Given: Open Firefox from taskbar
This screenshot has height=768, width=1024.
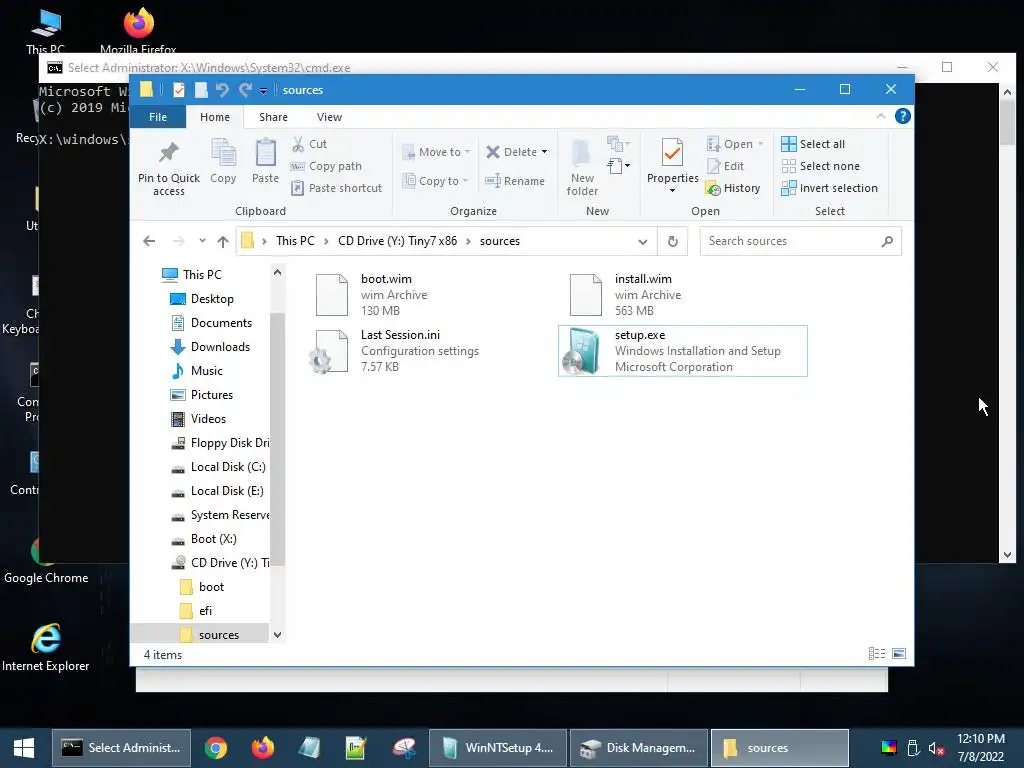Looking at the screenshot, I should point(263,748).
